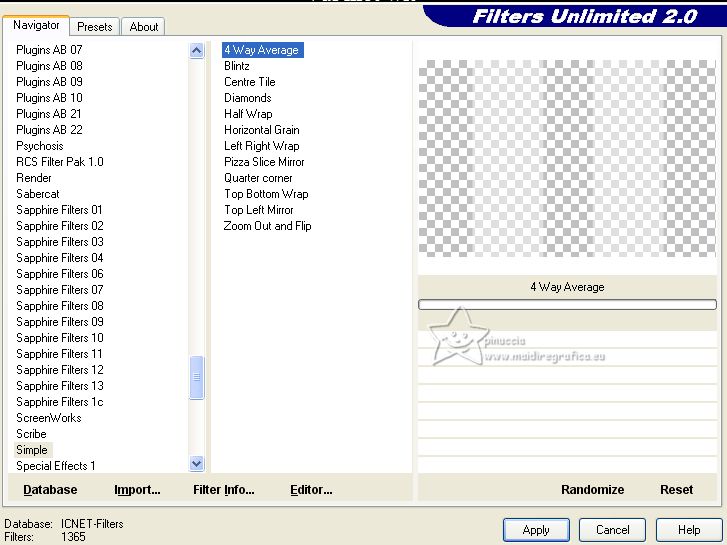Select Sapphire Filters 1c
This screenshot has height=545, width=727.
[59, 402]
